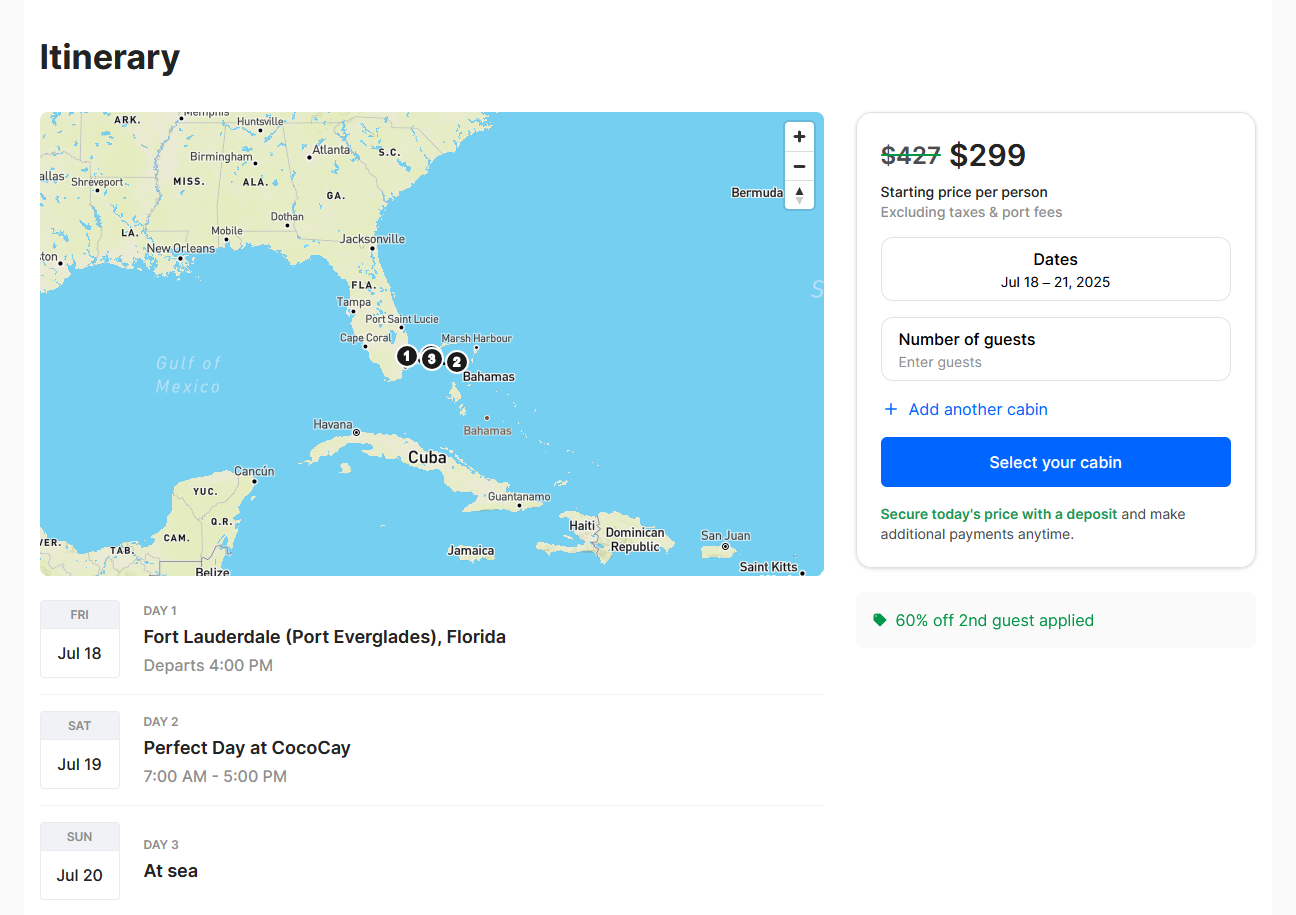The height and width of the screenshot is (915, 1296).
Task: Zoom in on the itinerary map
Action: (799, 137)
